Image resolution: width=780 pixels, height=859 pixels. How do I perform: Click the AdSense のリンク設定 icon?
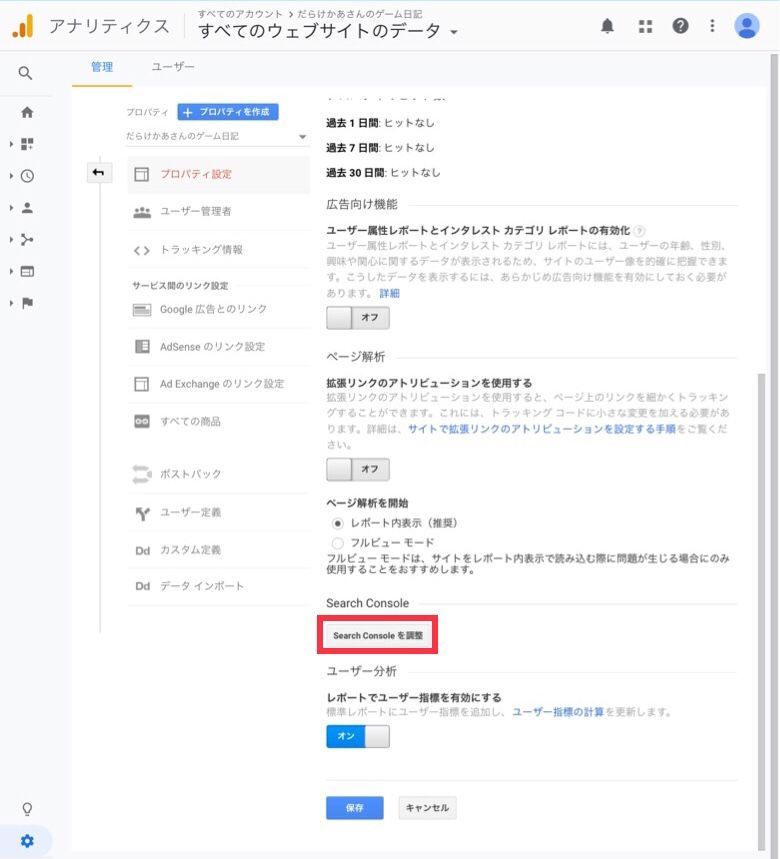142,347
